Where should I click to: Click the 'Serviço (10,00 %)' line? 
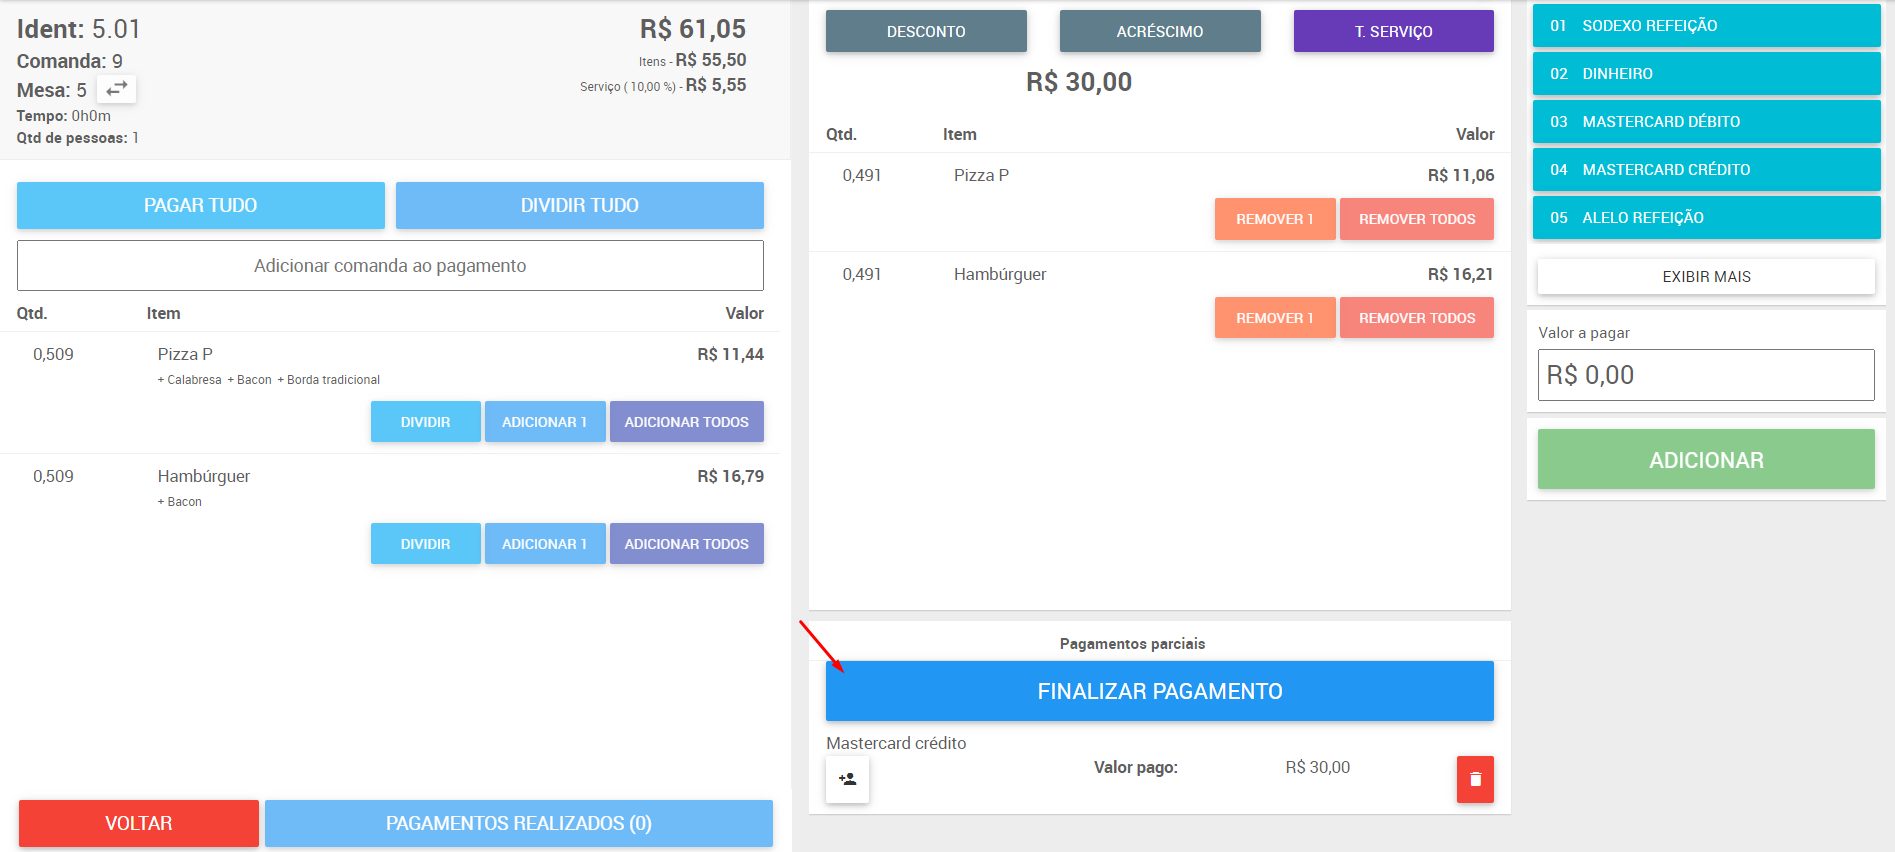click(663, 86)
